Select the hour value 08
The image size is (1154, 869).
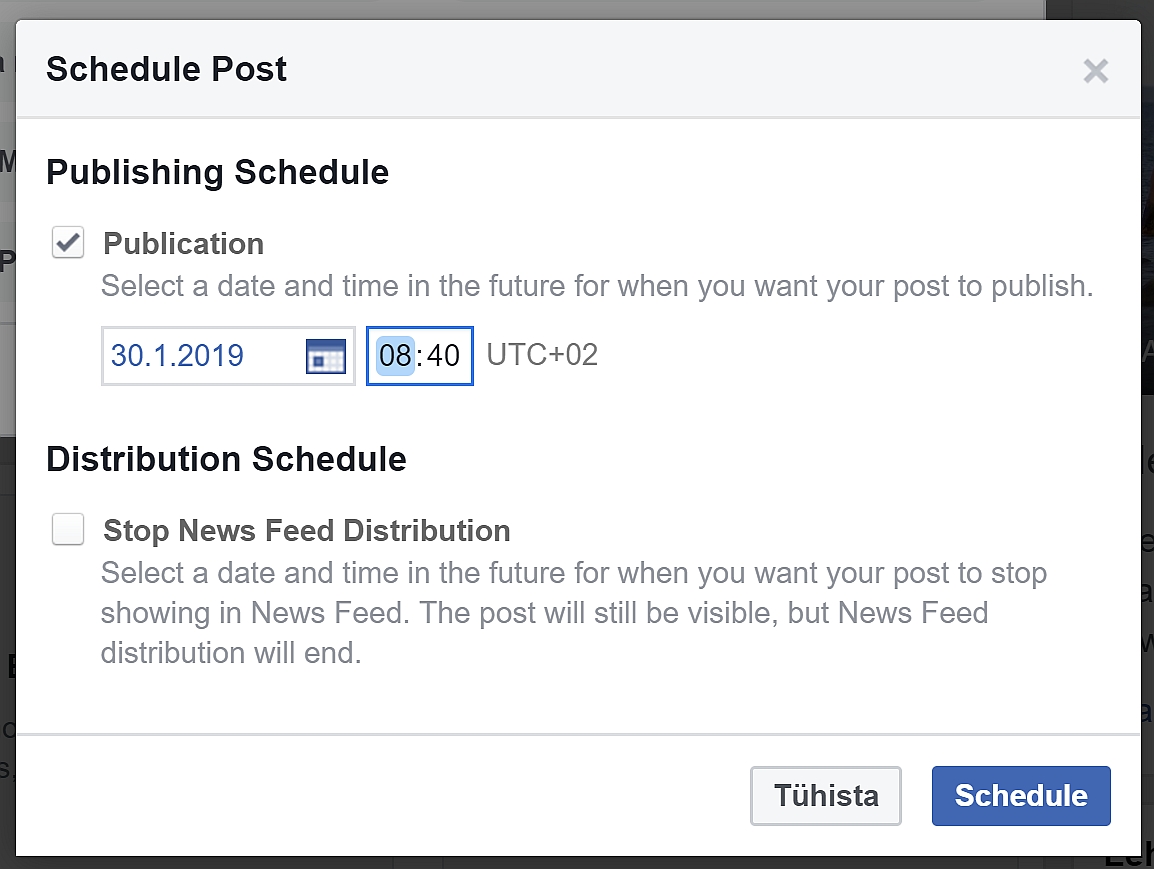click(x=395, y=356)
